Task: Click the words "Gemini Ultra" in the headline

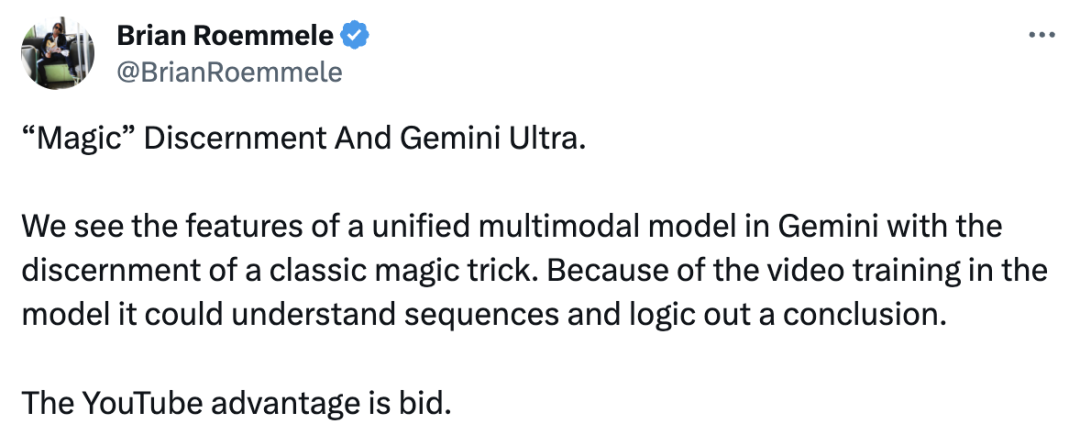Action: pyautogui.click(x=492, y=139)
